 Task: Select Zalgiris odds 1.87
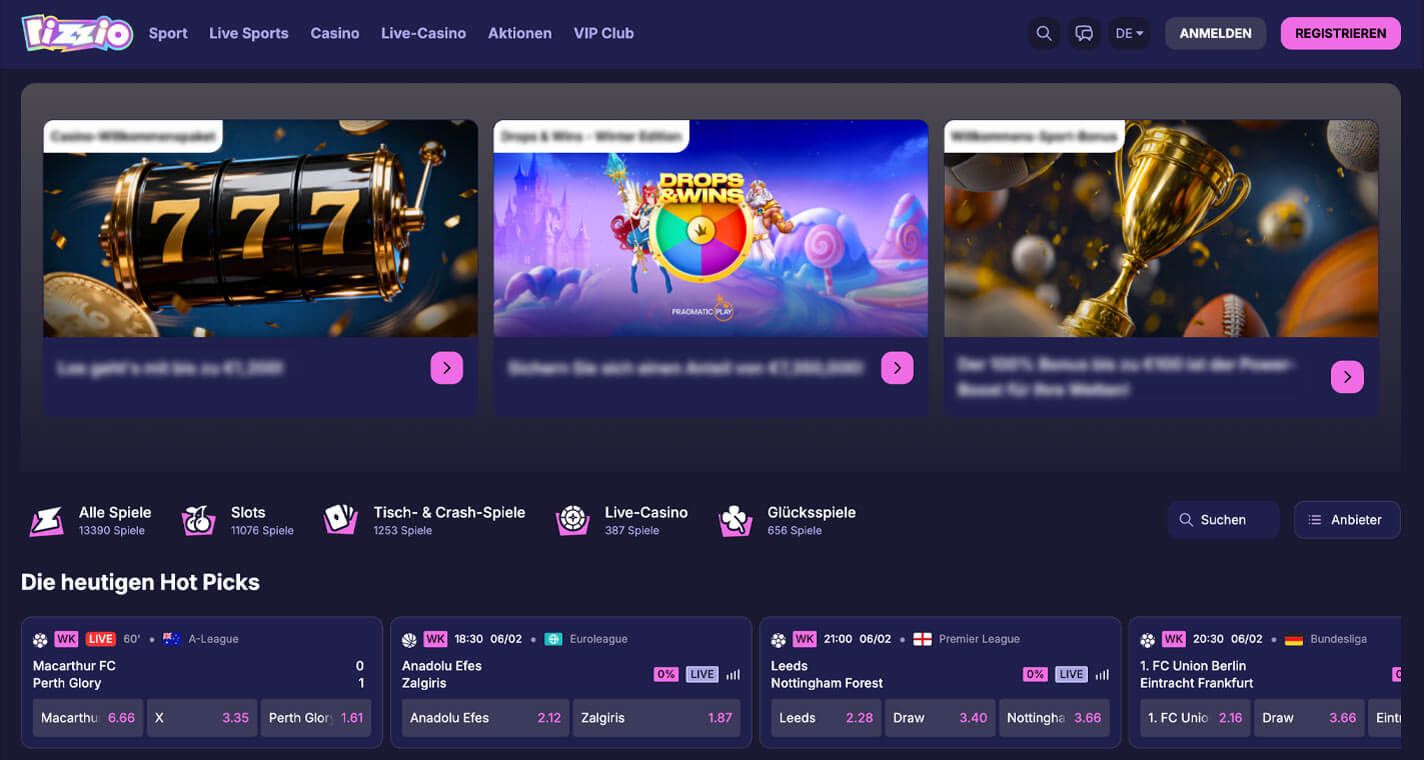pos(656,718)
